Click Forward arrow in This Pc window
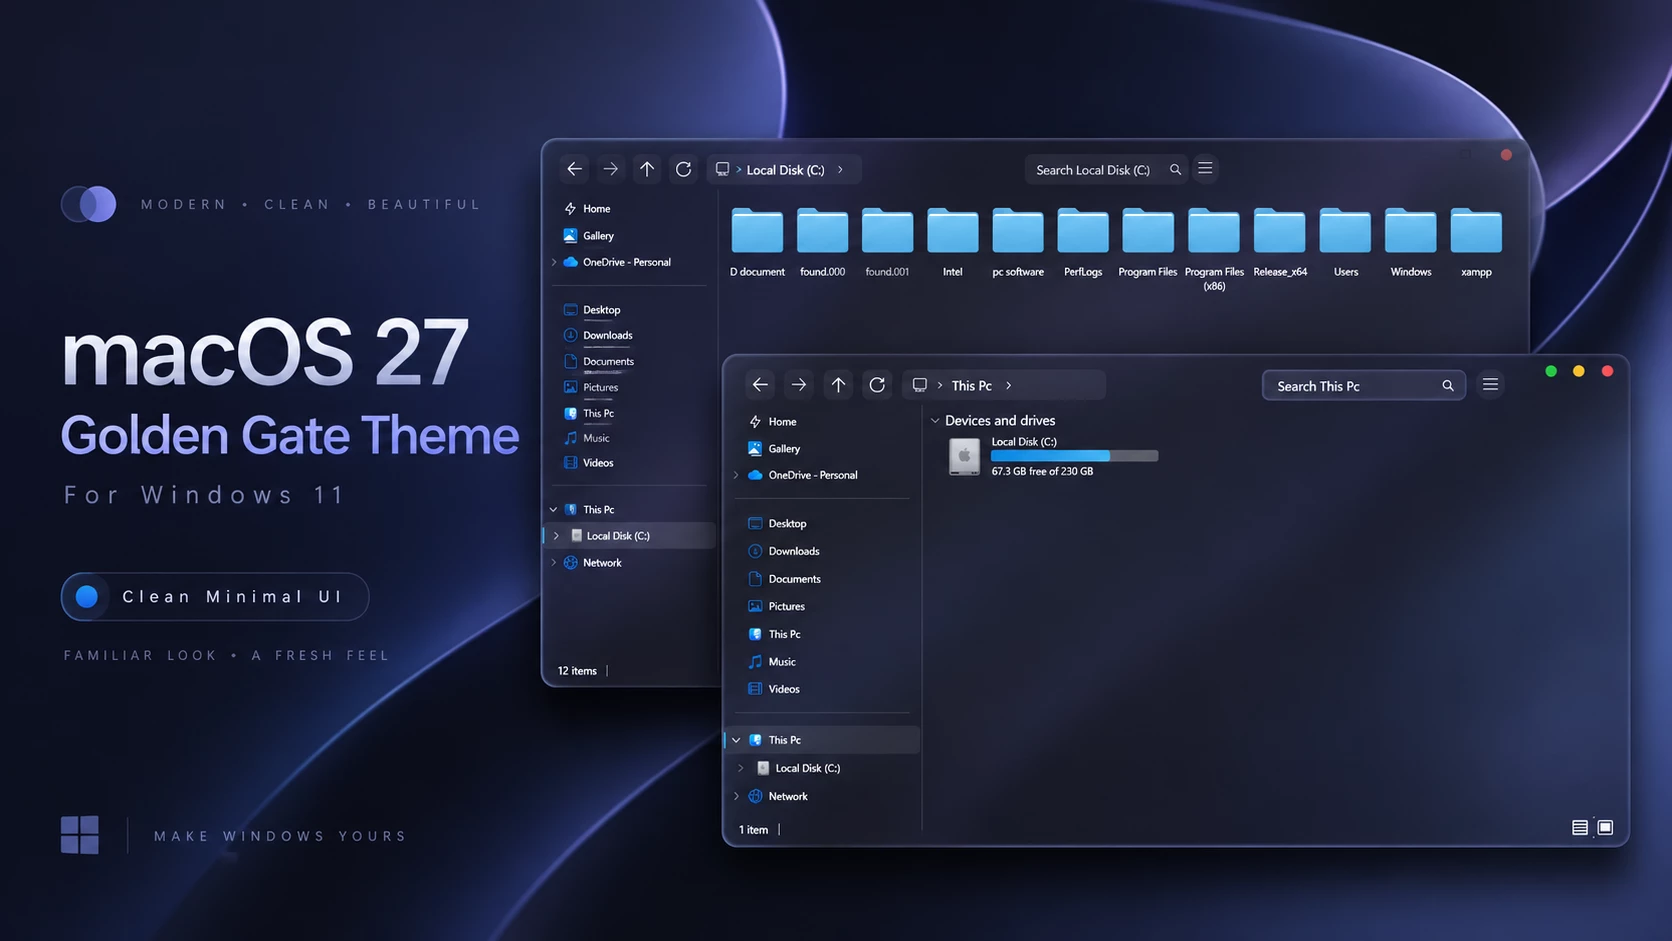This screenshot has width=1672, height=941. point(799,385)
